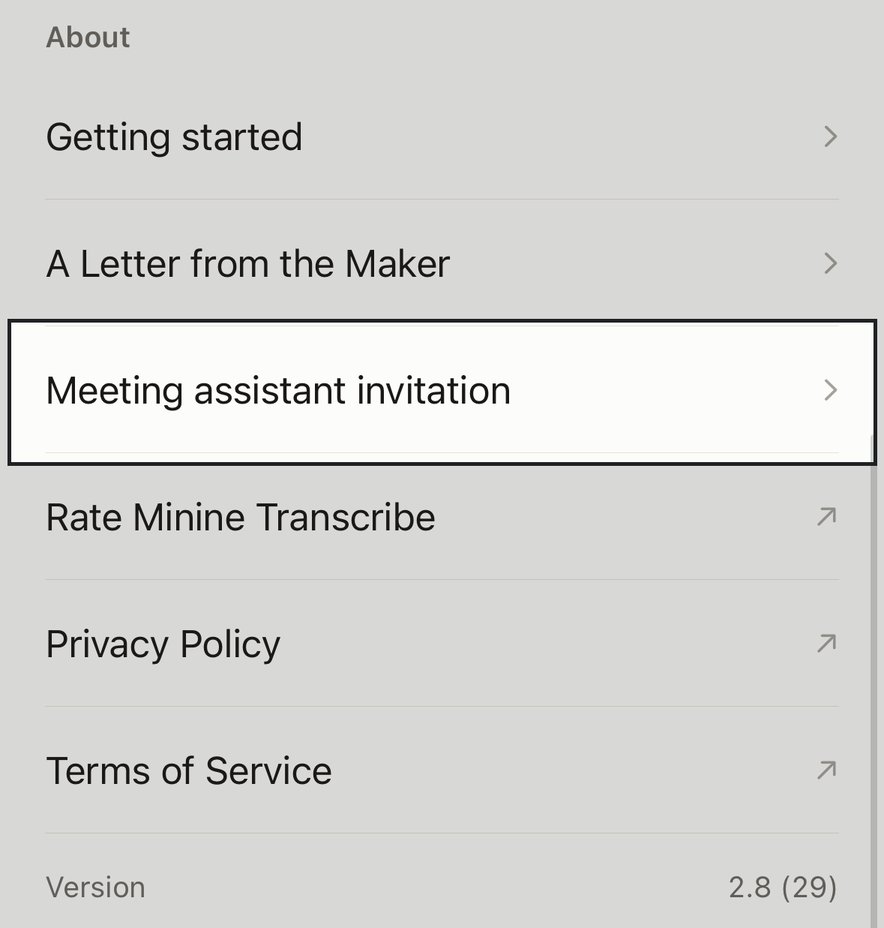
Task: Click the Version label
Action: point(95,887)
